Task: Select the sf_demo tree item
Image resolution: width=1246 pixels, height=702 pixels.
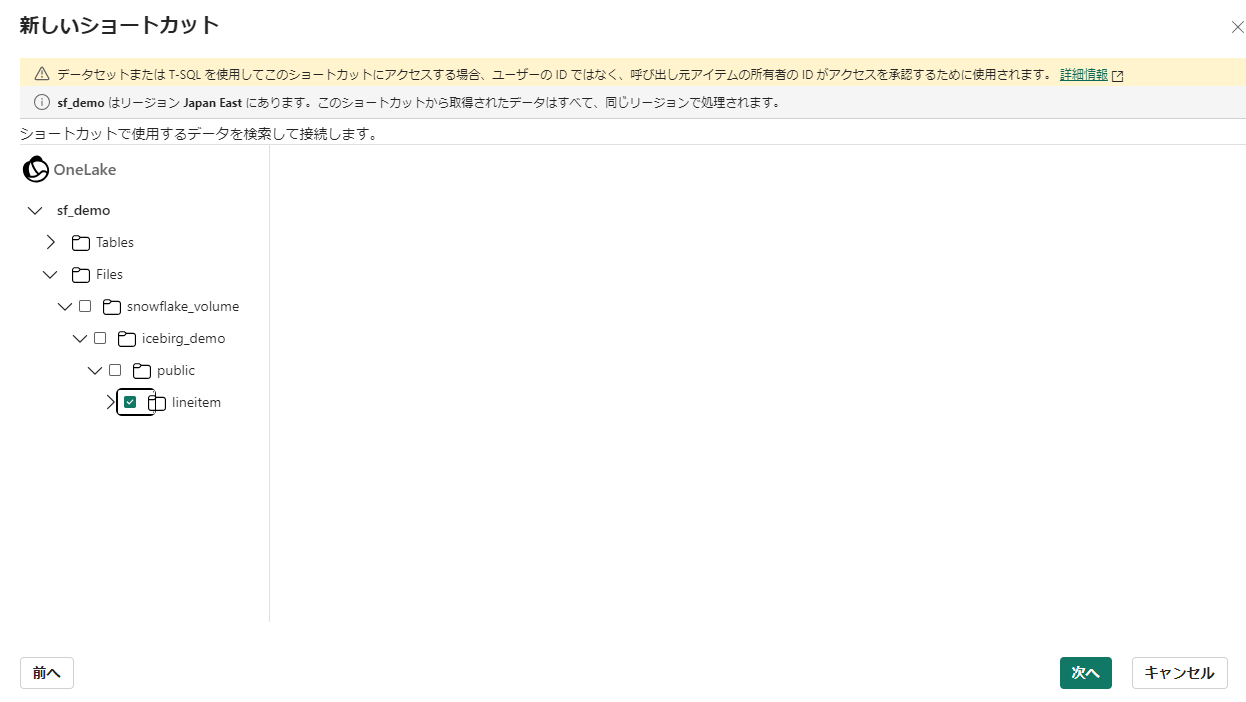Action: [x=82, y=210]
